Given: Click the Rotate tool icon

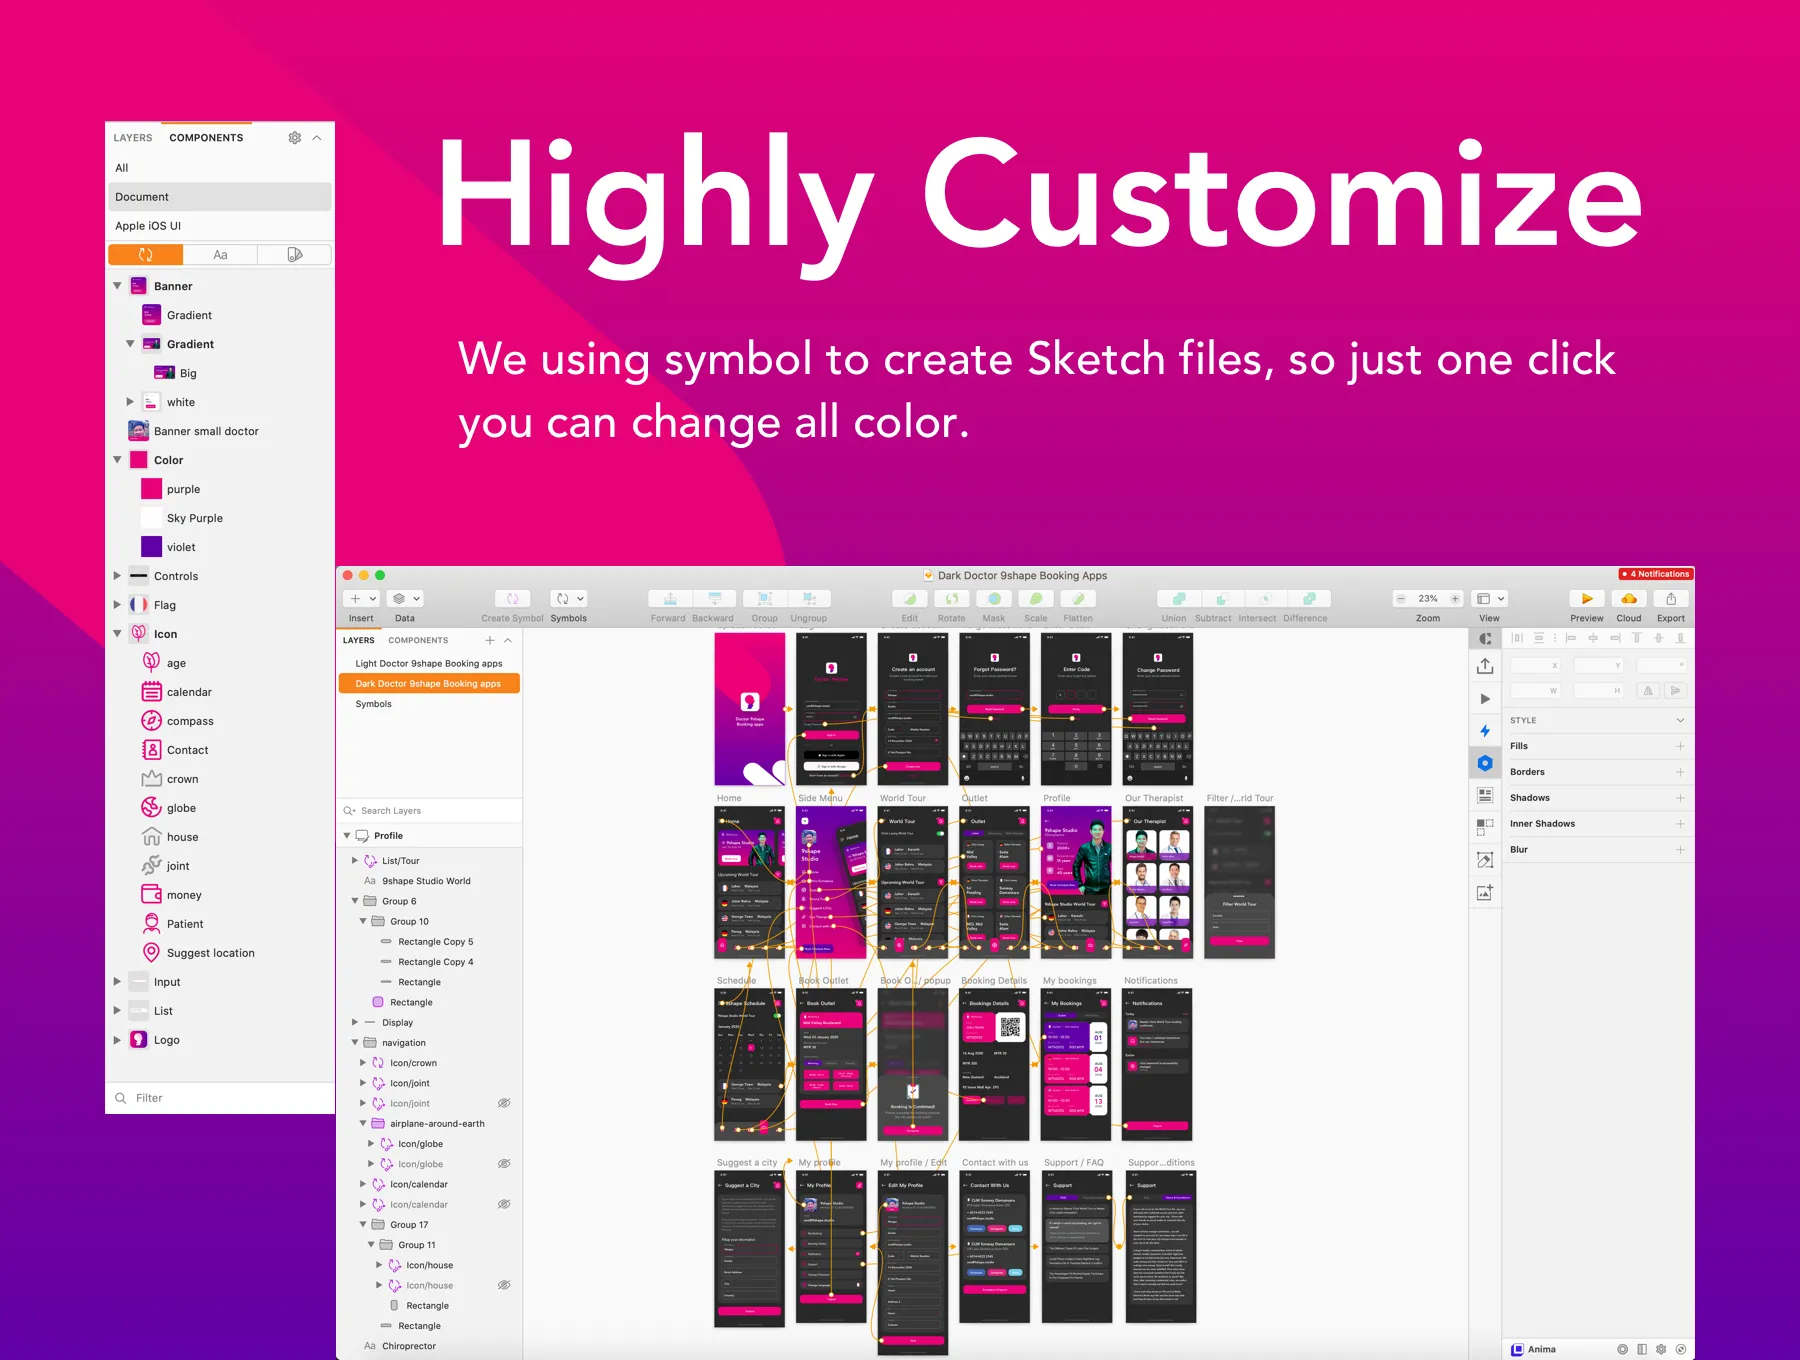Looking at the screenshot, I should coord(952,599).
